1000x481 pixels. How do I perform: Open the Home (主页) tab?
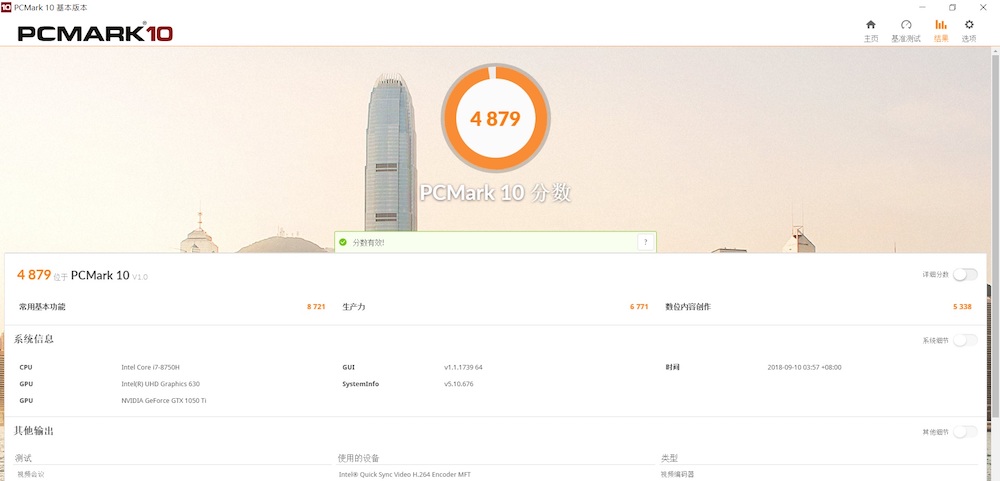tap(871, 30)
